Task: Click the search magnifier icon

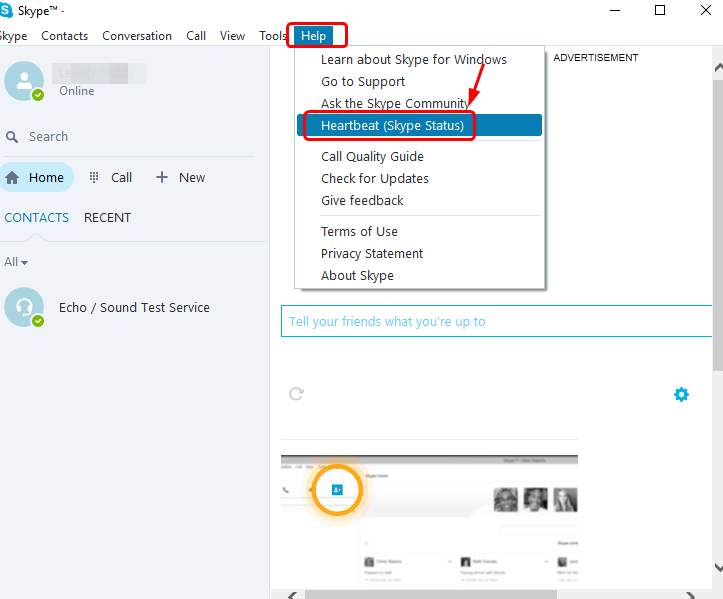Action: tap(12, 137)
